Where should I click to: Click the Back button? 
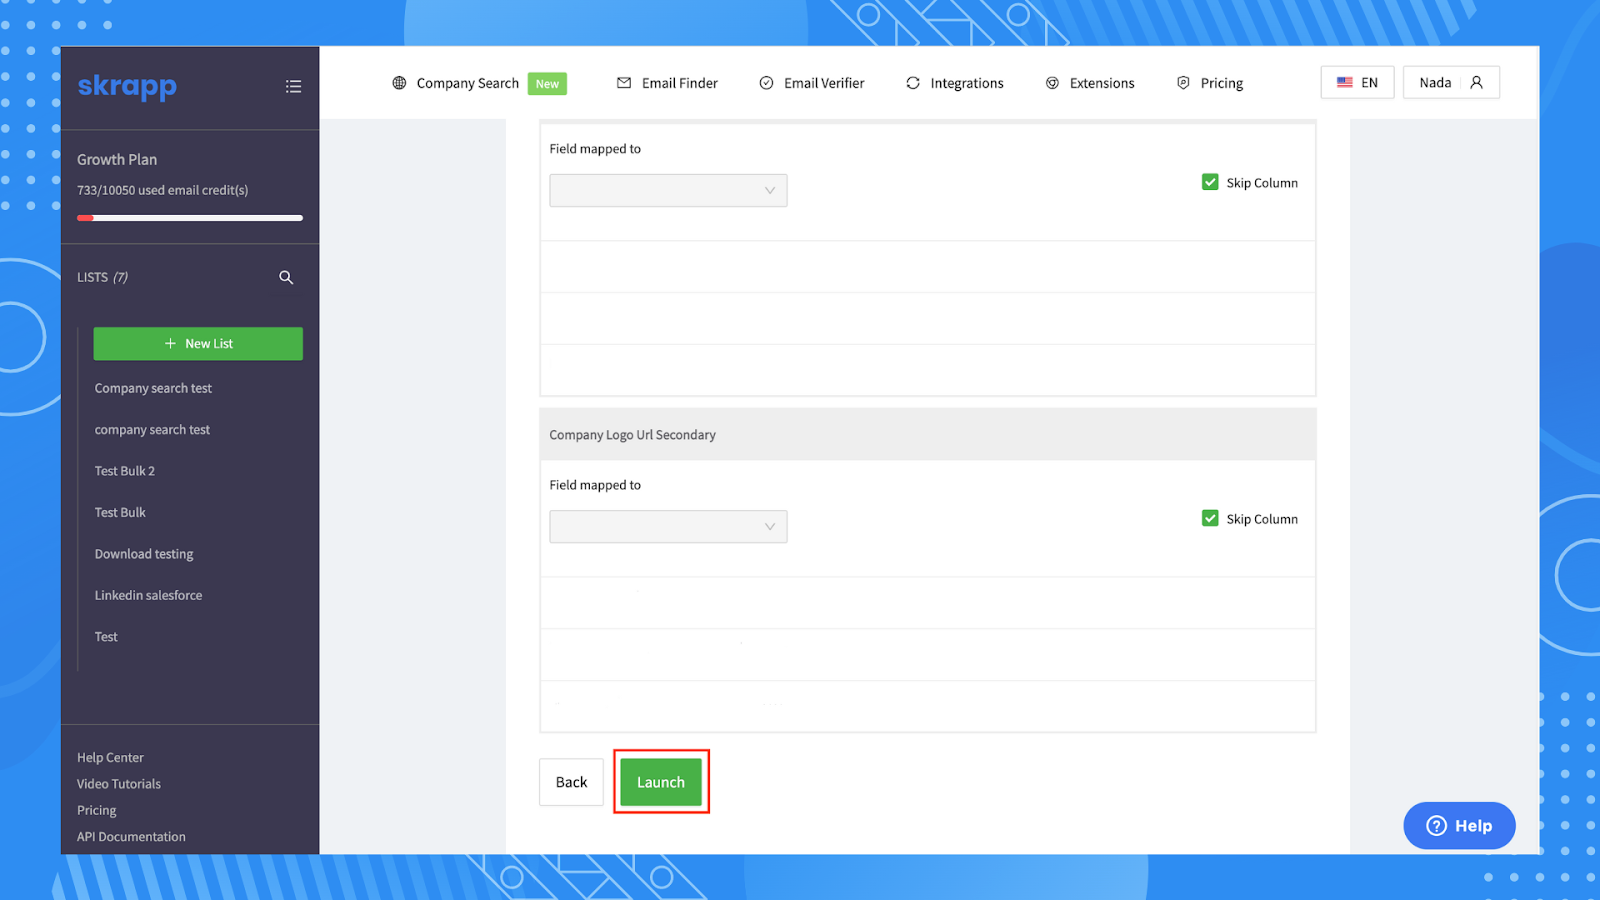point(571,782)
